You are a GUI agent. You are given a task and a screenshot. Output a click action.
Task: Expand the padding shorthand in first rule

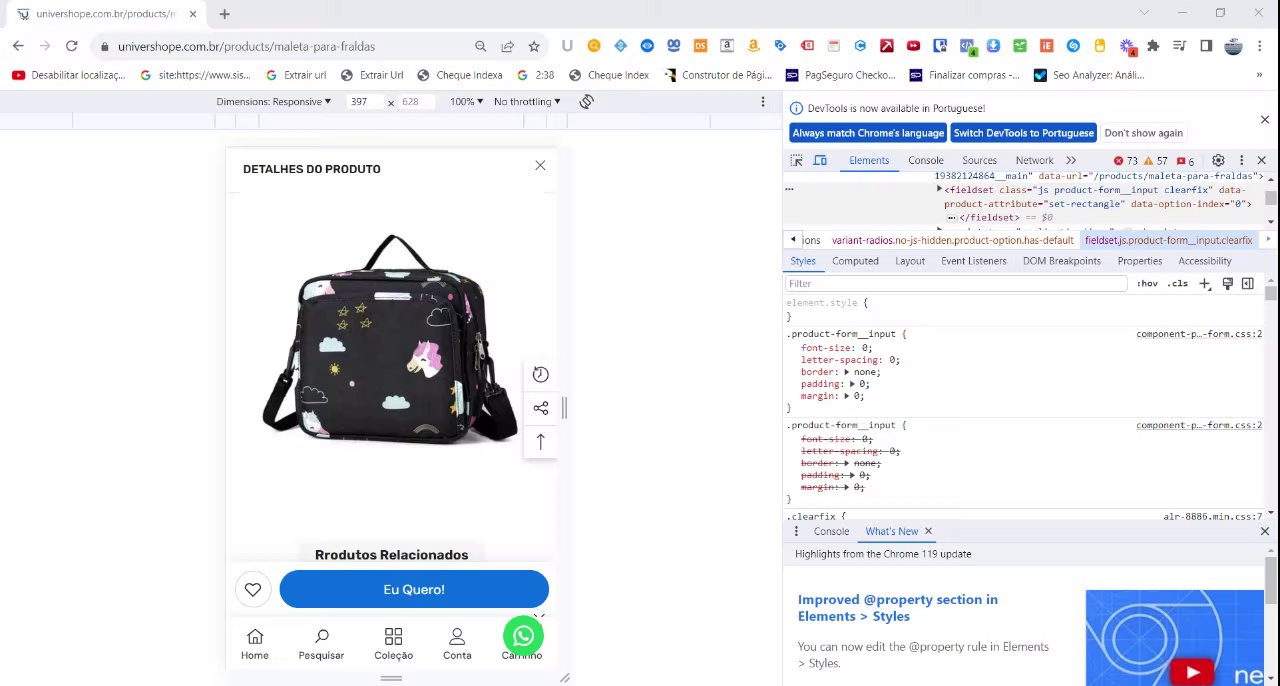[x=853, y=384]
